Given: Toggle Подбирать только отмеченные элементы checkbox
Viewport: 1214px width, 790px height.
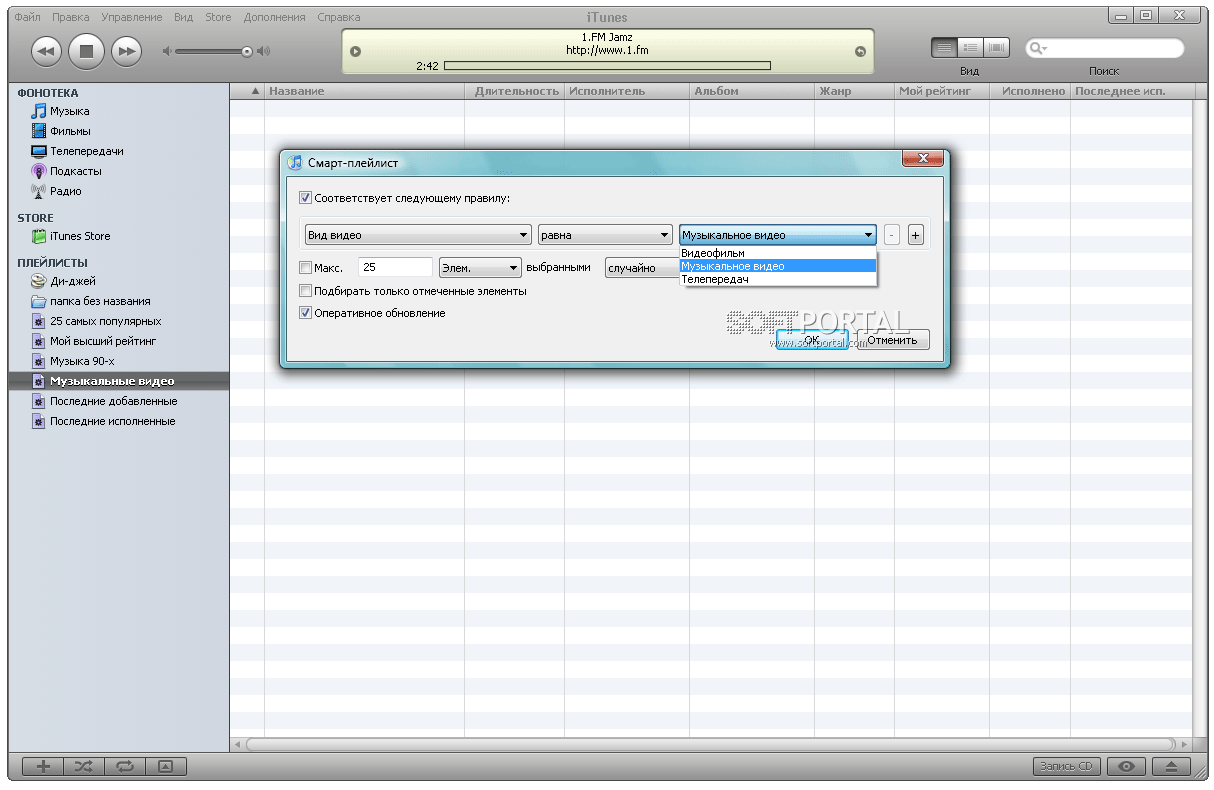Looking at the screenshot, I should click(x=306, y=291).
